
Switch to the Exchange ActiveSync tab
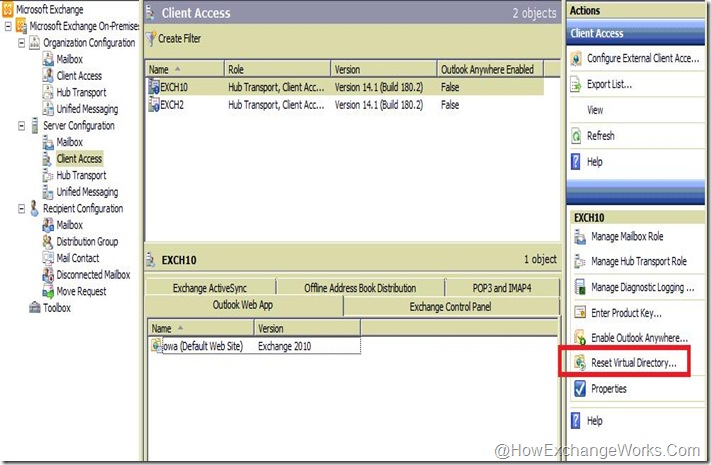click(210, 288)
